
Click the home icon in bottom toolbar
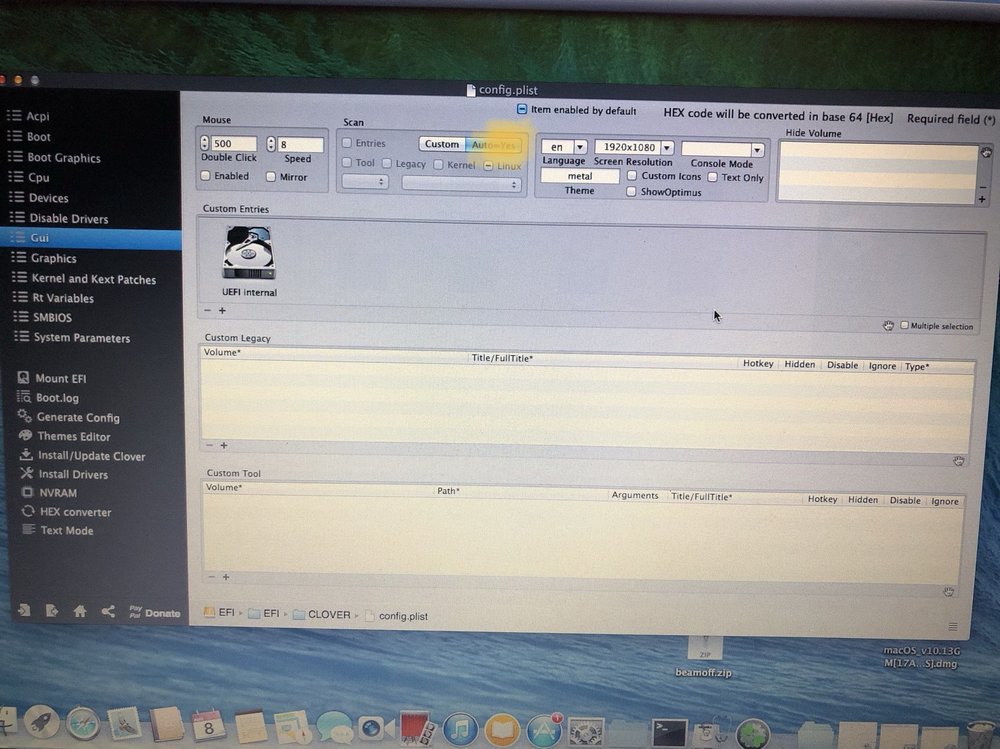pyautogui.click(x=79, y=611)
